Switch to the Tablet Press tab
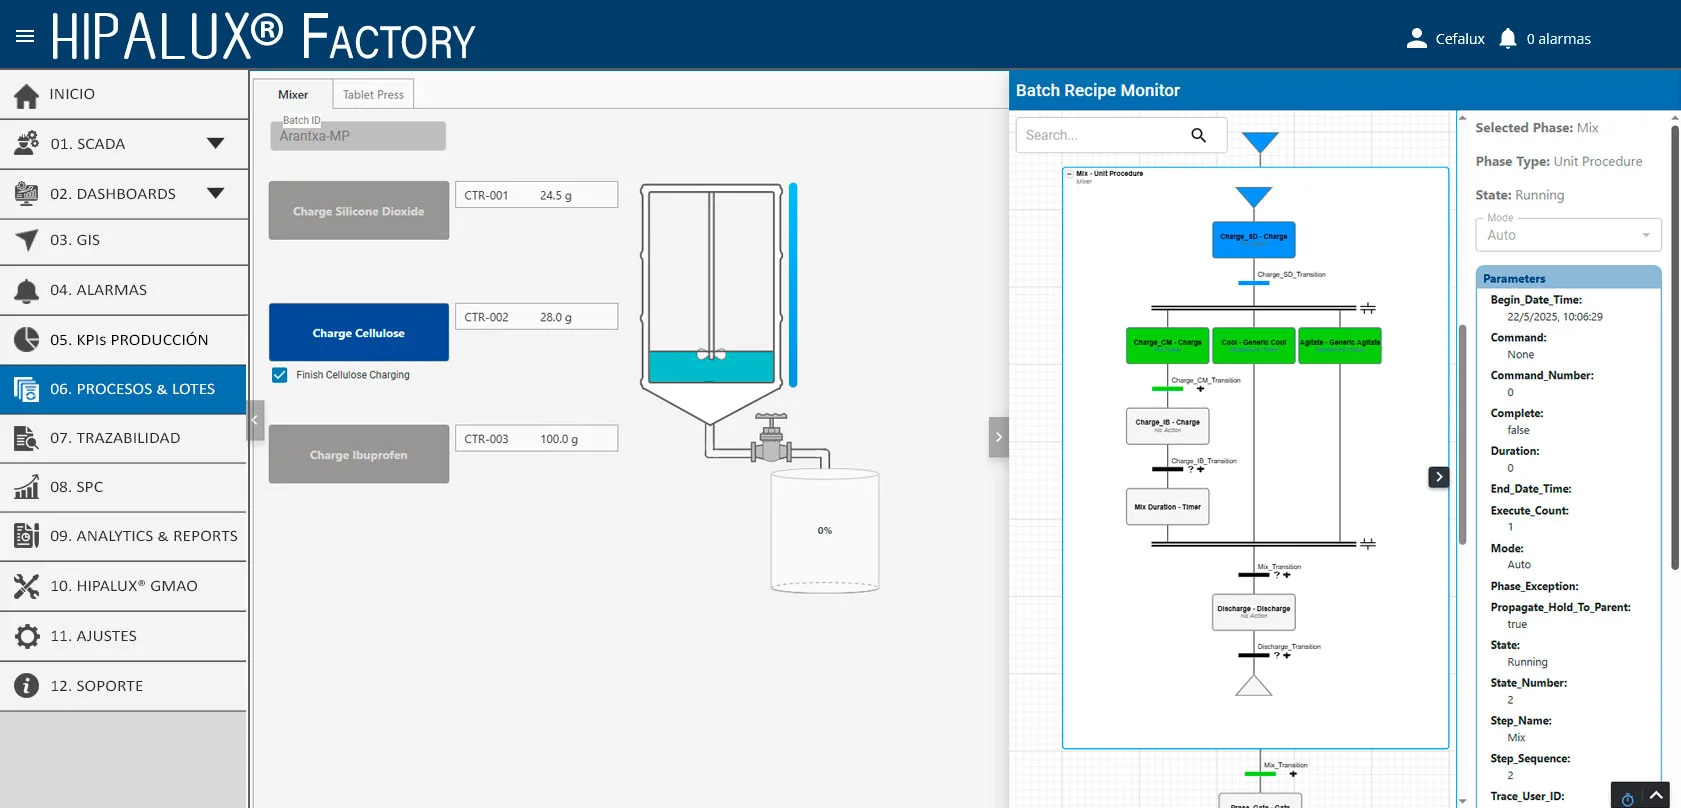The height and width of the screenshot is (808, 1681). (373, 94)
